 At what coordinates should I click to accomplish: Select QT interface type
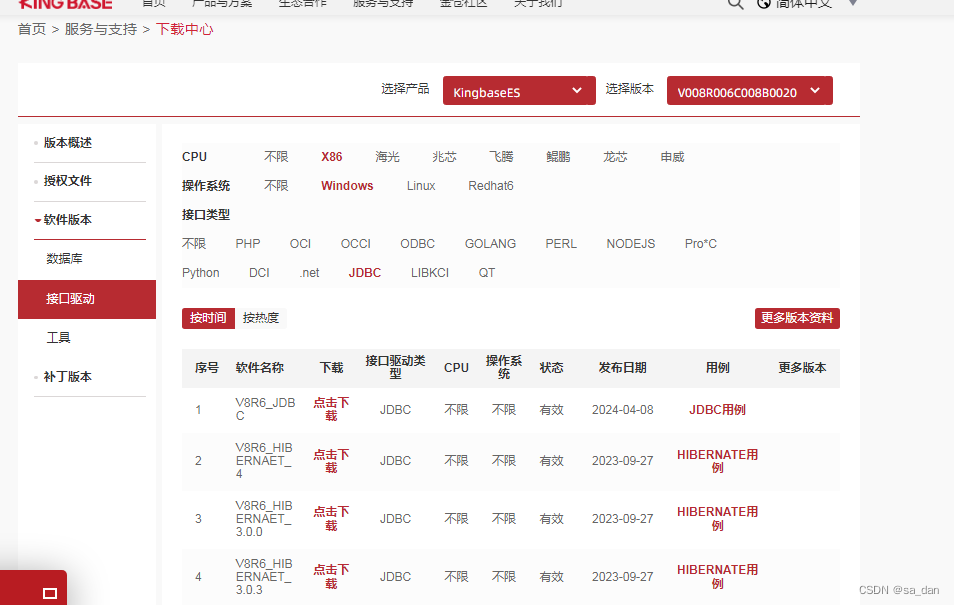tap(487, 273)
